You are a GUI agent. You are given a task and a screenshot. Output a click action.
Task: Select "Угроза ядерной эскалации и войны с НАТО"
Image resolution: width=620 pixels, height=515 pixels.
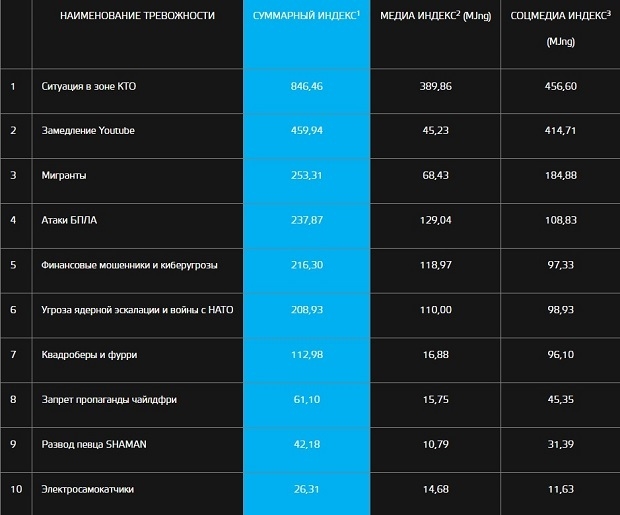[x=138, y=310]
